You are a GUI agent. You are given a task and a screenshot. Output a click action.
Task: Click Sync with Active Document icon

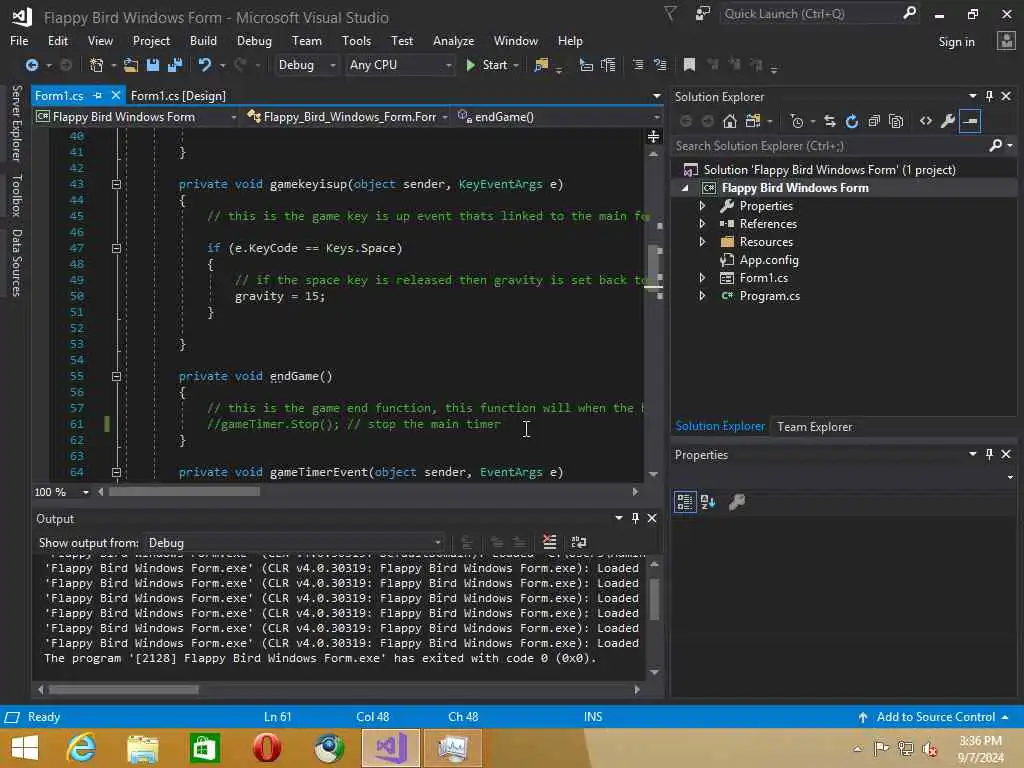click(829, 121)
